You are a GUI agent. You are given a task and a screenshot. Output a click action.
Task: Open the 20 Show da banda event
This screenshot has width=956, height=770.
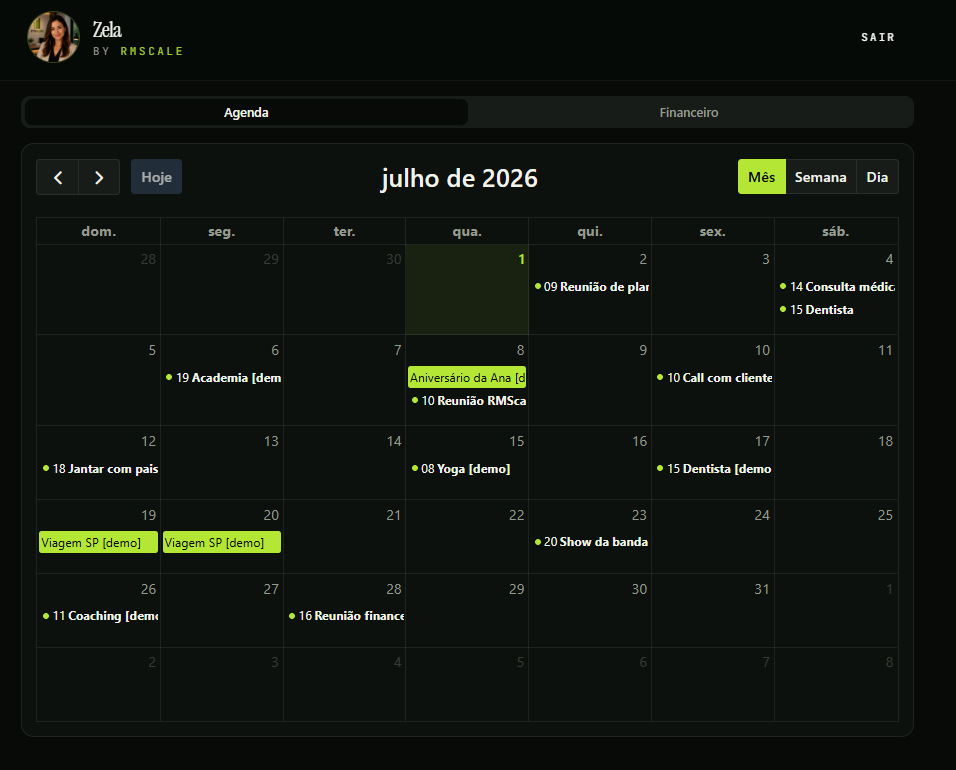(x=591, y=542)
